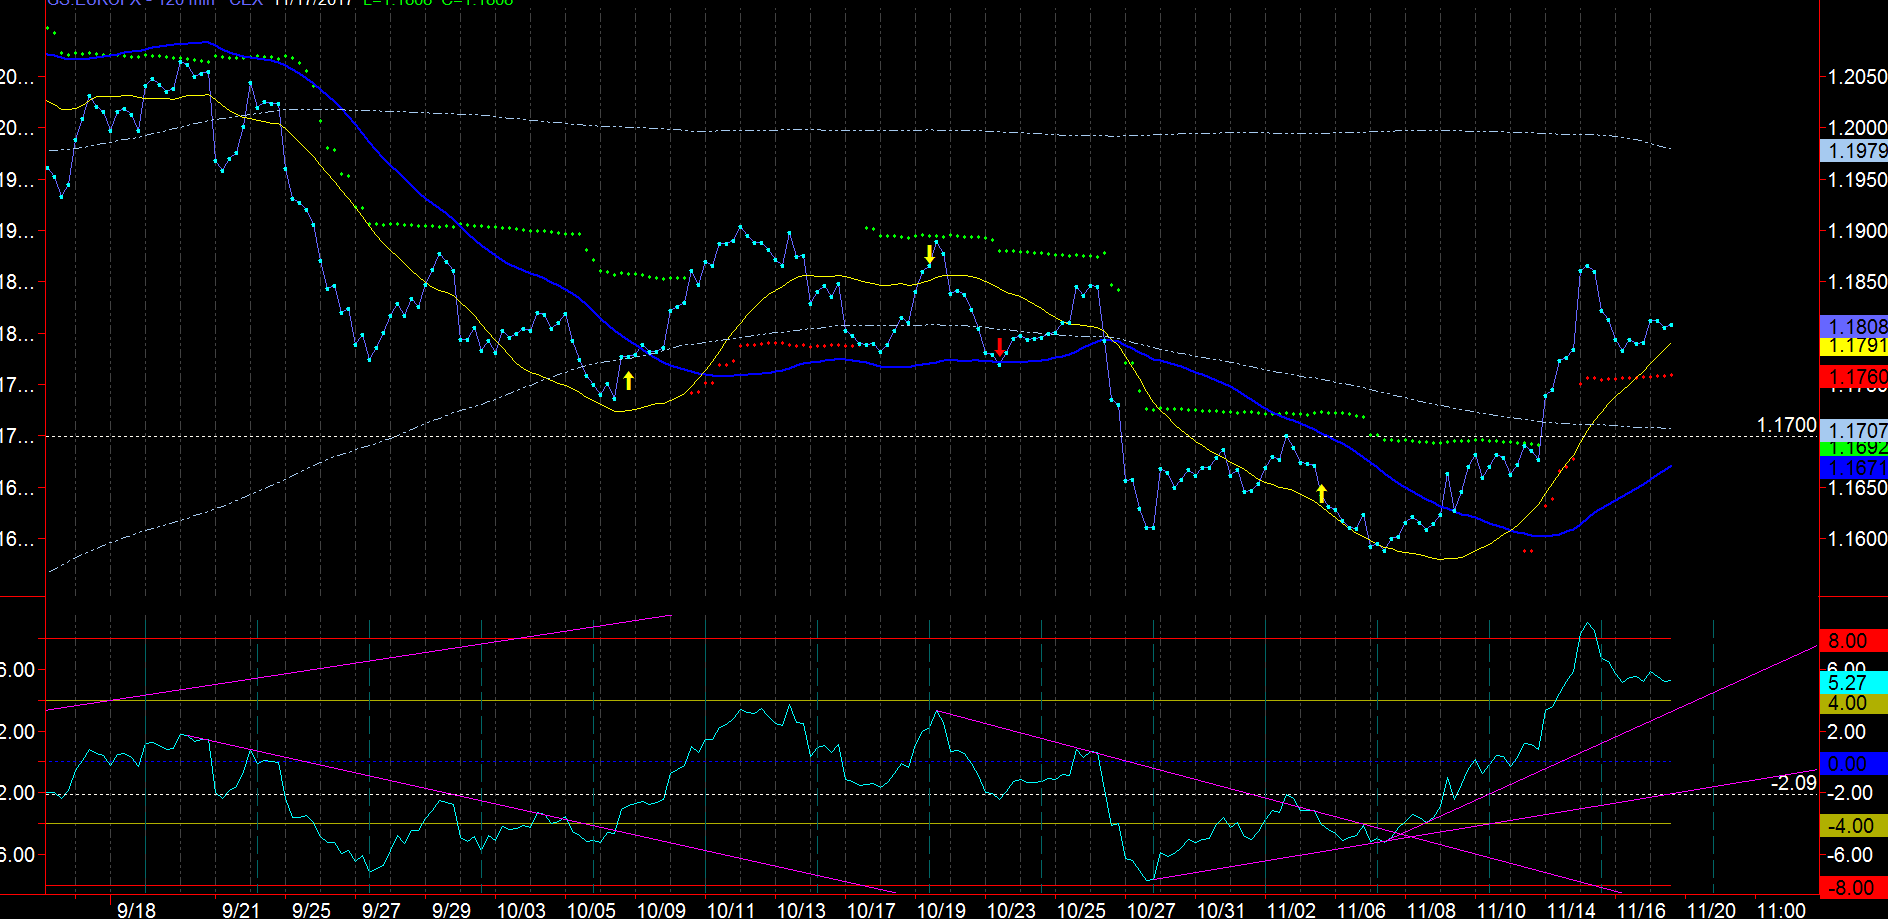Click the cyan 5.27 oscillator value tag

pos(1854,683)
